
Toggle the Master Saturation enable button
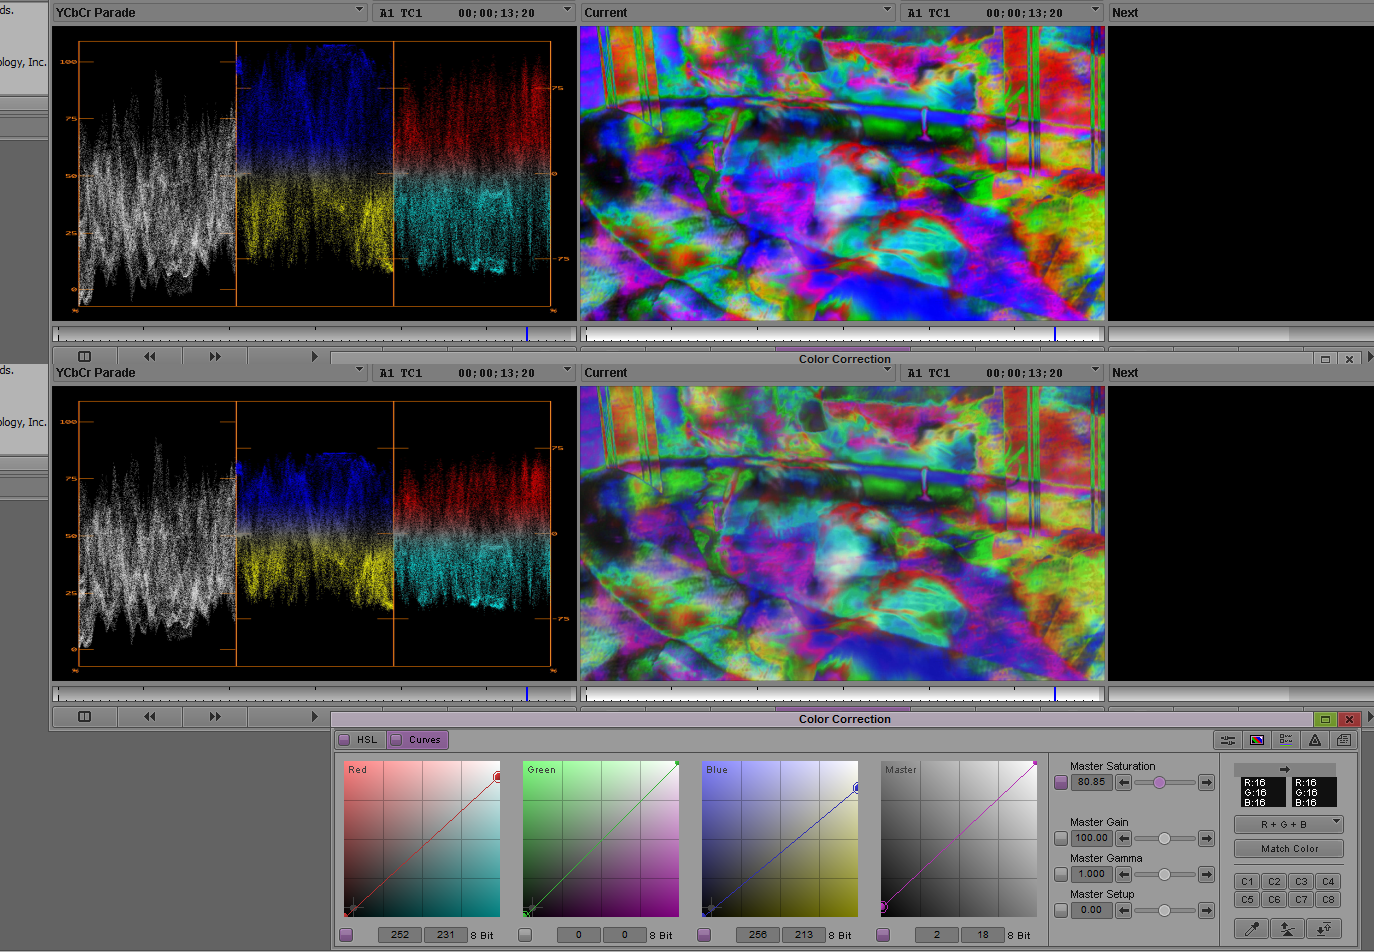click(x=1061, y=783)
